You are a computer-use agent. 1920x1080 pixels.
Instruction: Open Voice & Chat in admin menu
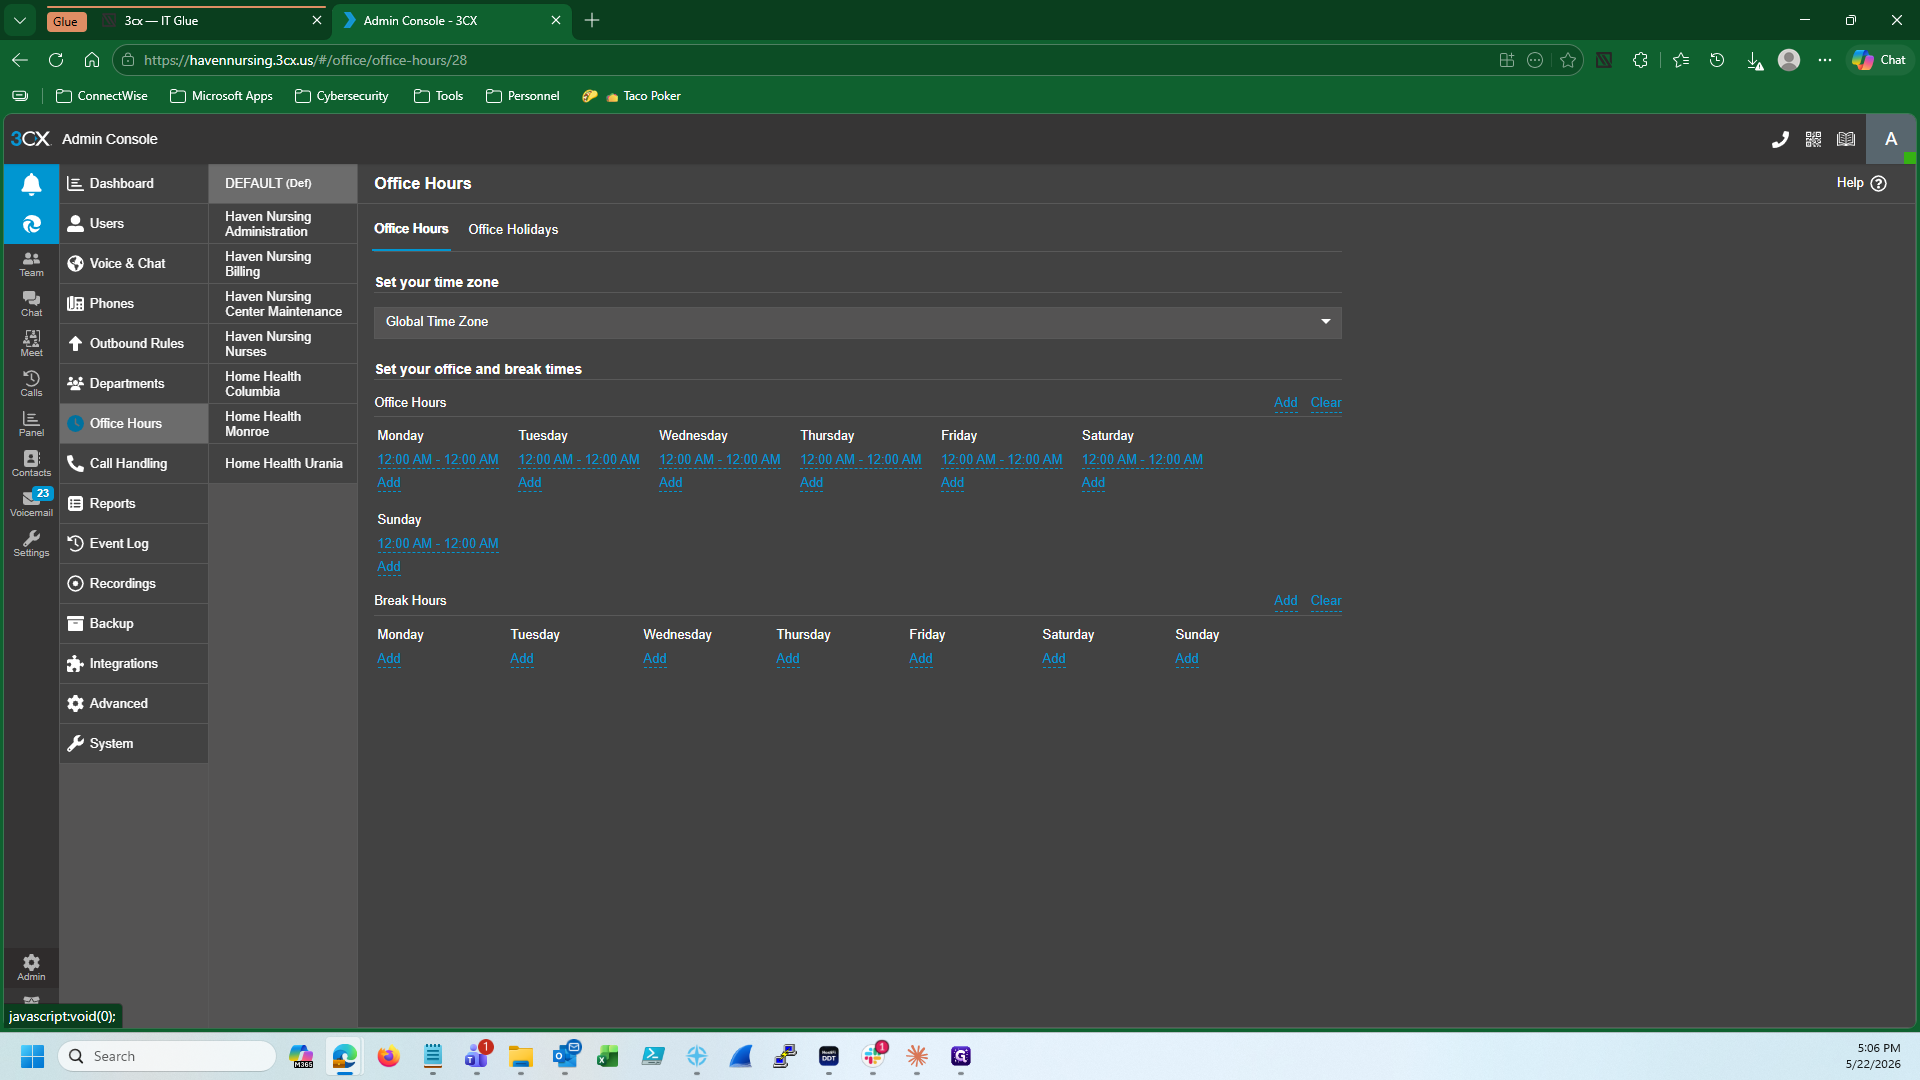coord(133,264)
